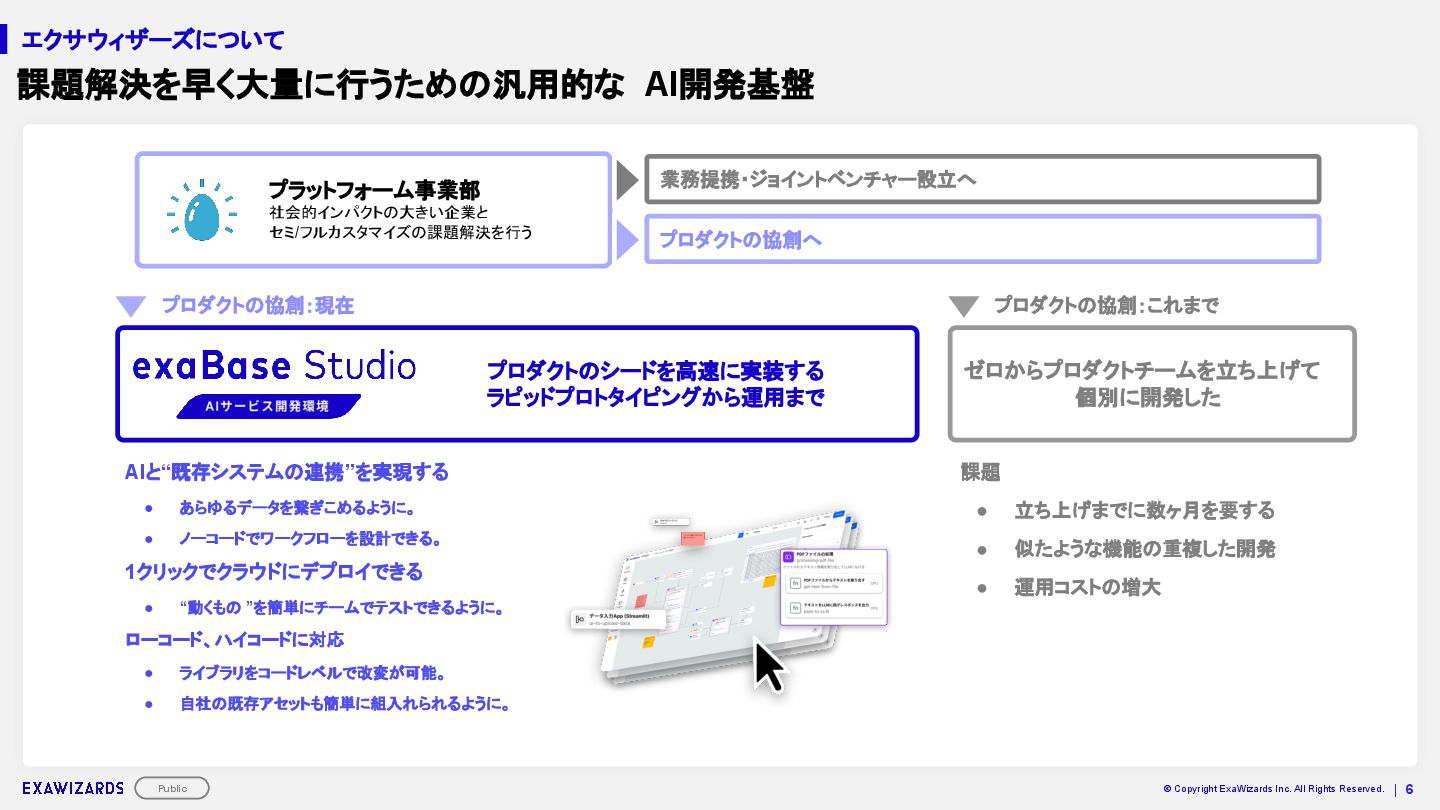1440x810 pixels.
Task: Click text ラピッドプロトタイピングから運用まで
Action: tap(655, 397)
